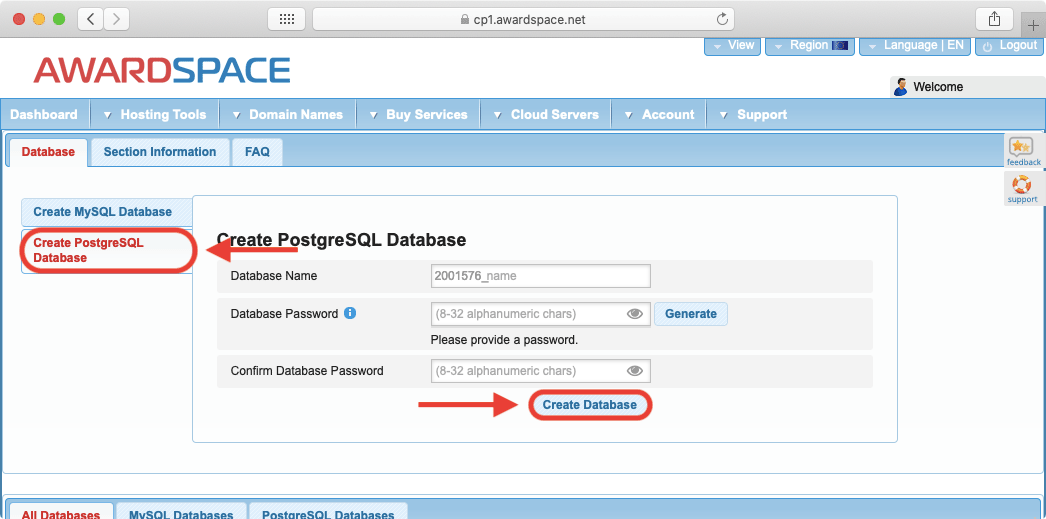Screen dimensions: 1046x519
Task: Click the feedback star icon
Action: tap(1022, 148)
